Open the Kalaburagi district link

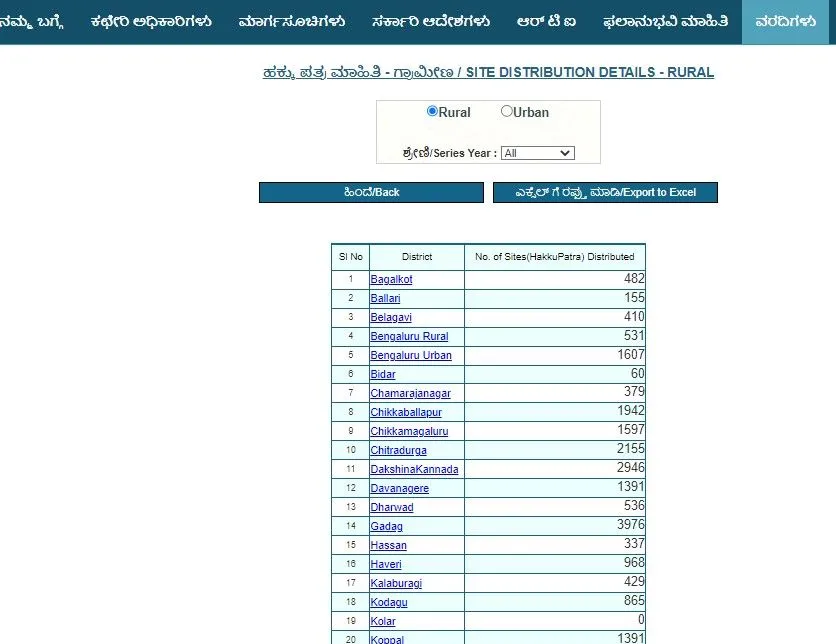[x=395, y=584]
